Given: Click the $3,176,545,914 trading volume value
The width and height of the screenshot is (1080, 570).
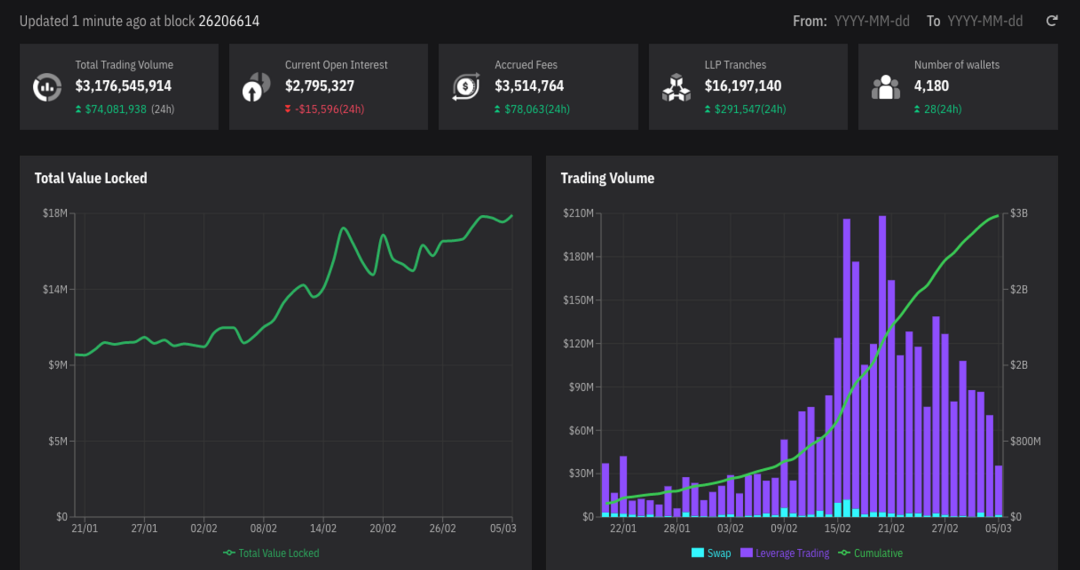Looking at the screenshot, I should 123,86.
